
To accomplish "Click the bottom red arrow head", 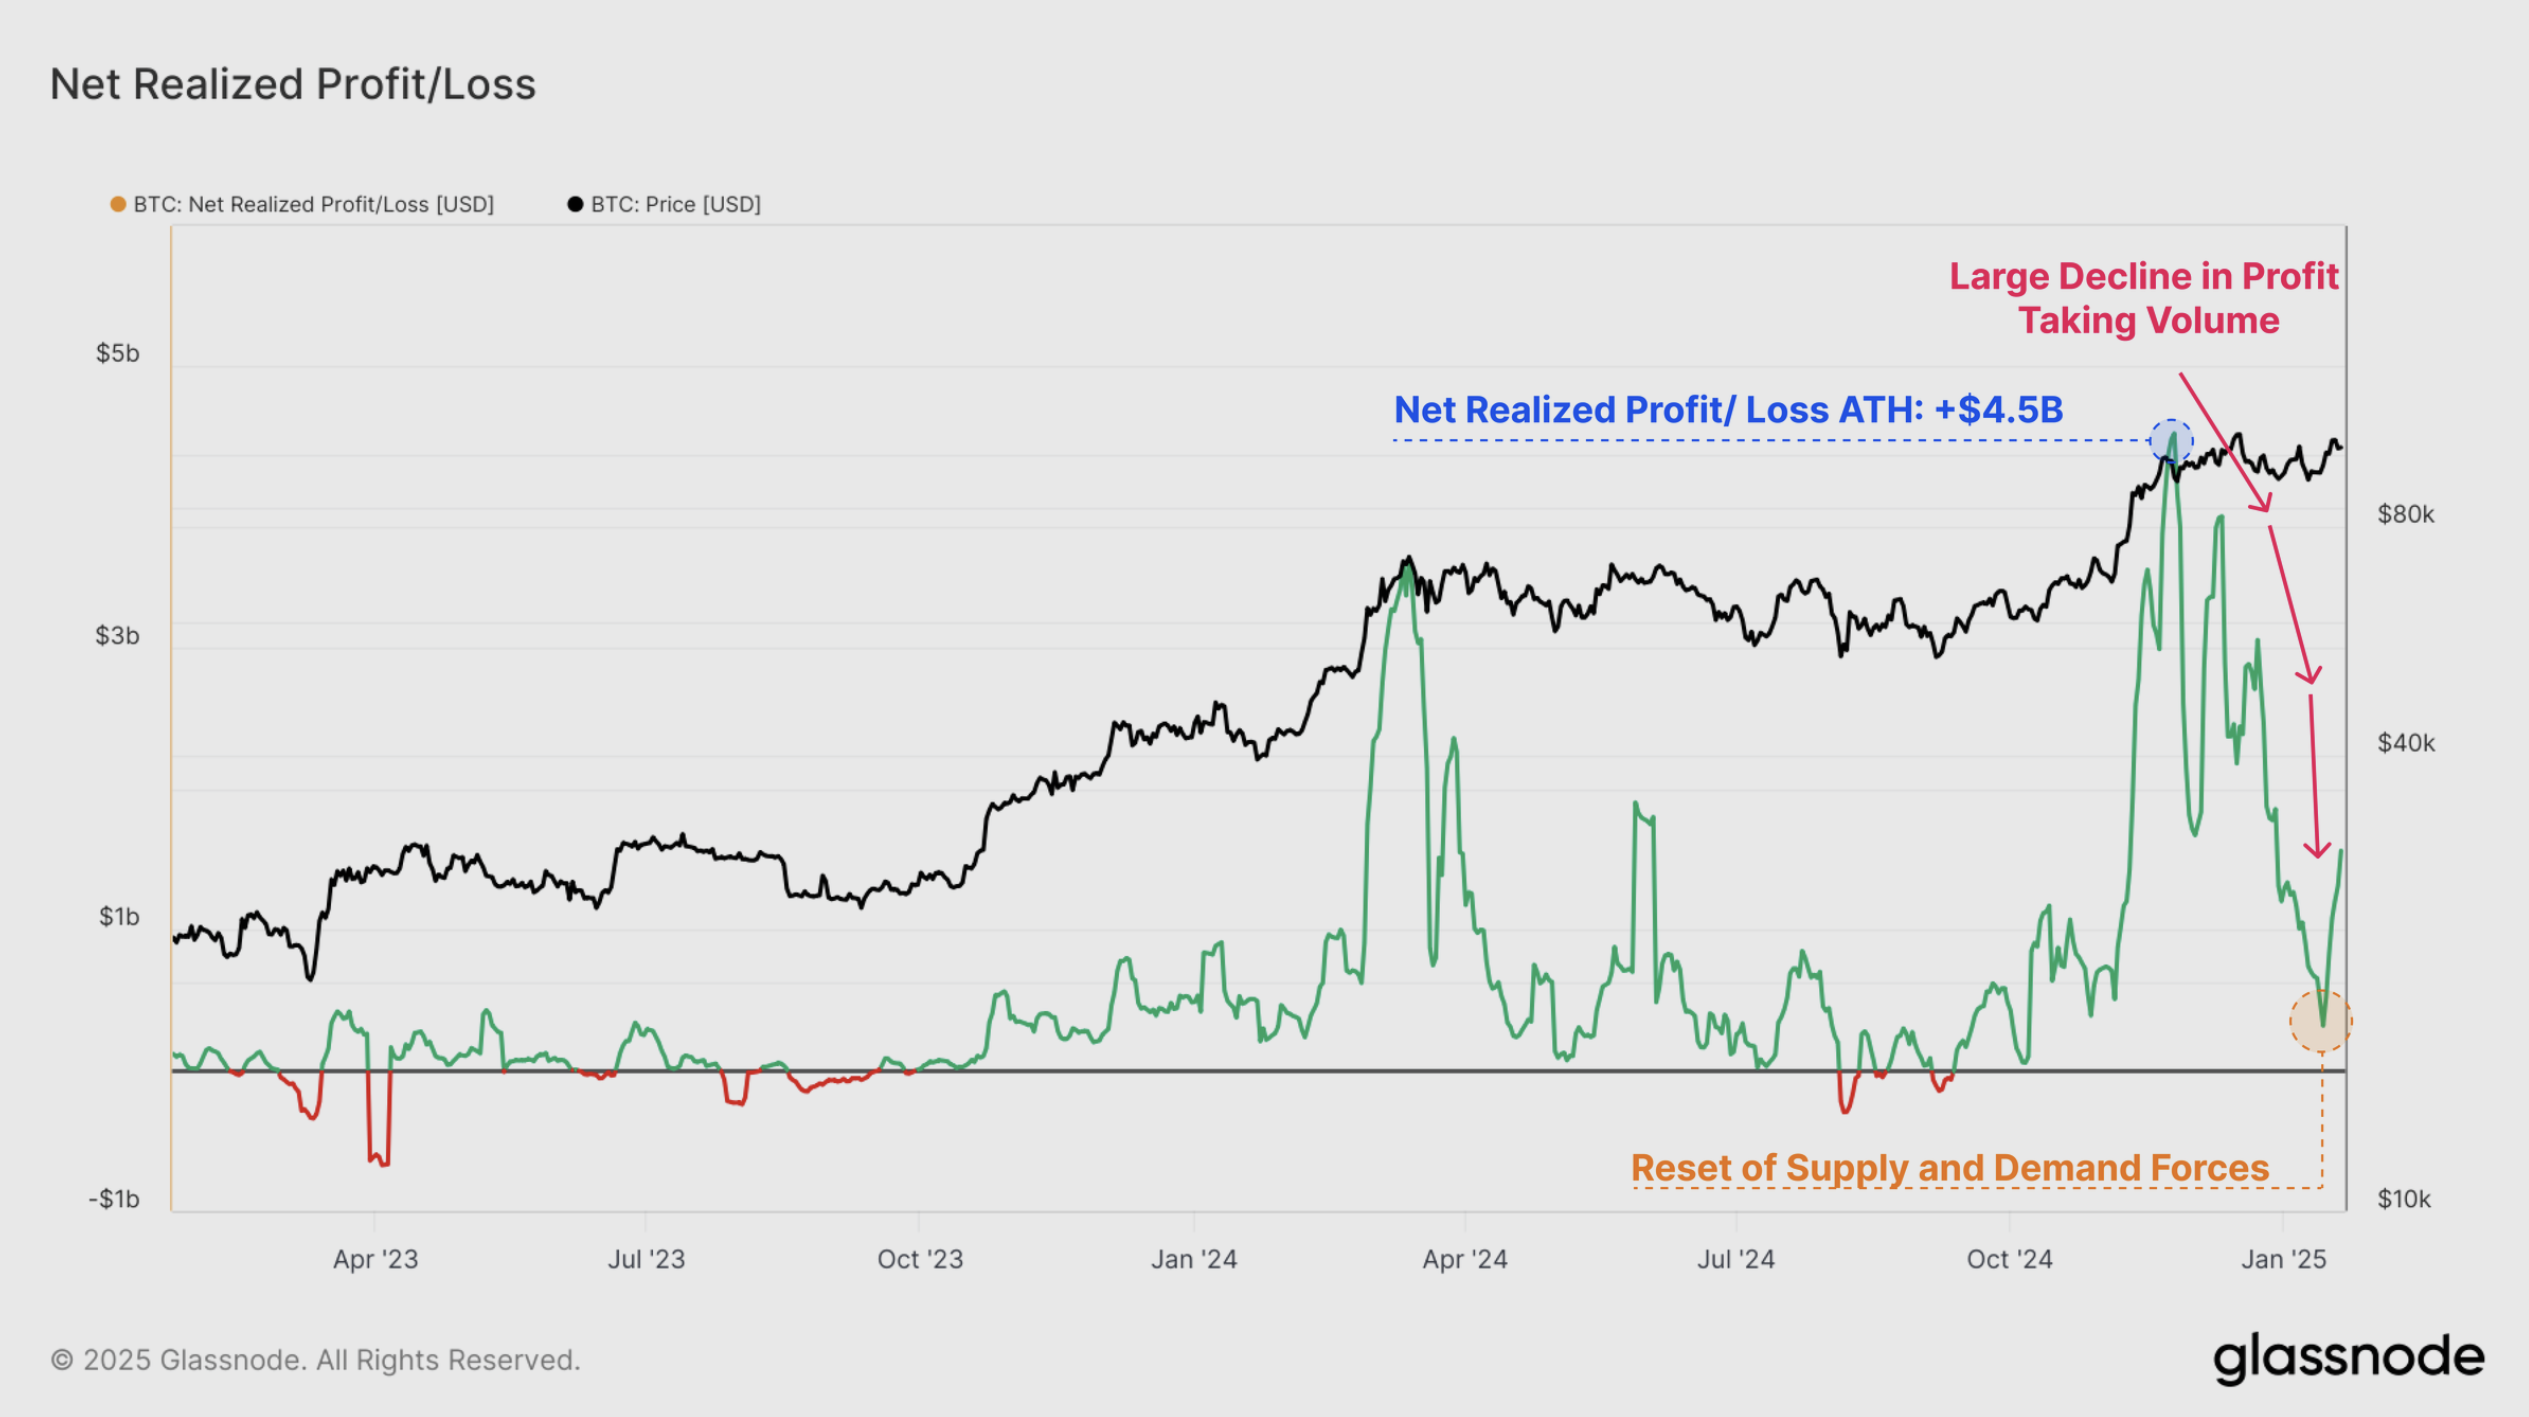I will (x=2316, y=850).
